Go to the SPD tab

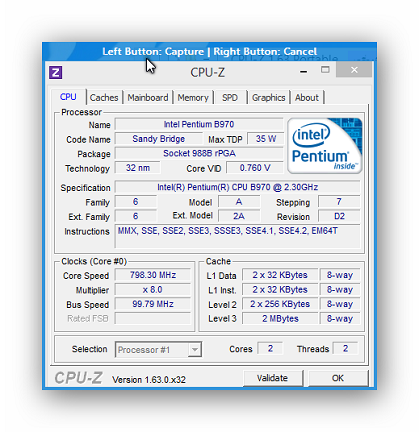click(x=230, y=98)
